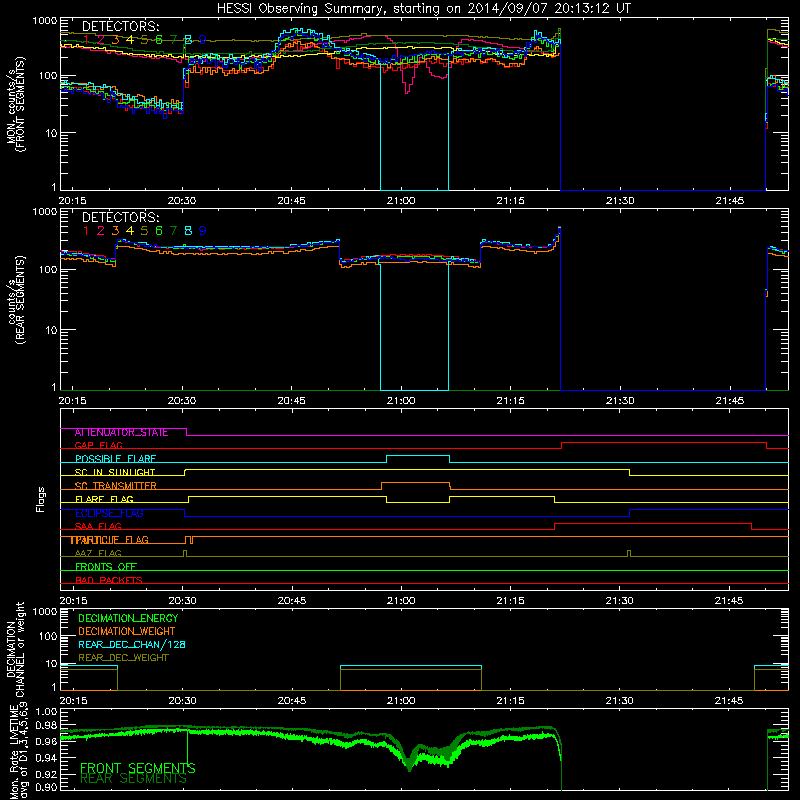Select dark green detector 7 in the rear segments legend
This screenshot has height=800, width=800.
[173, 231]
